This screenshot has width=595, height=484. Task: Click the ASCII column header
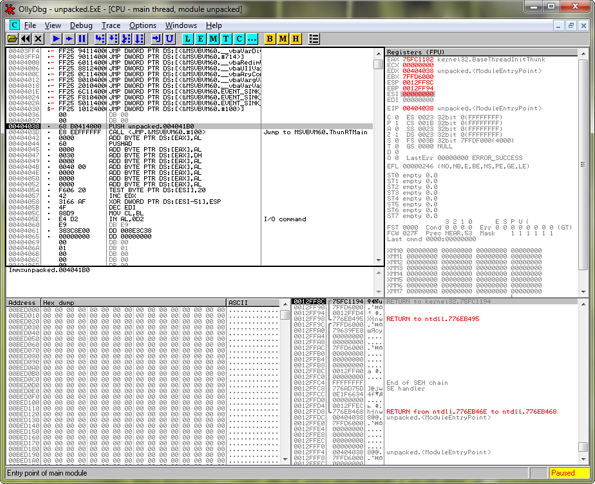pos(253,303)
